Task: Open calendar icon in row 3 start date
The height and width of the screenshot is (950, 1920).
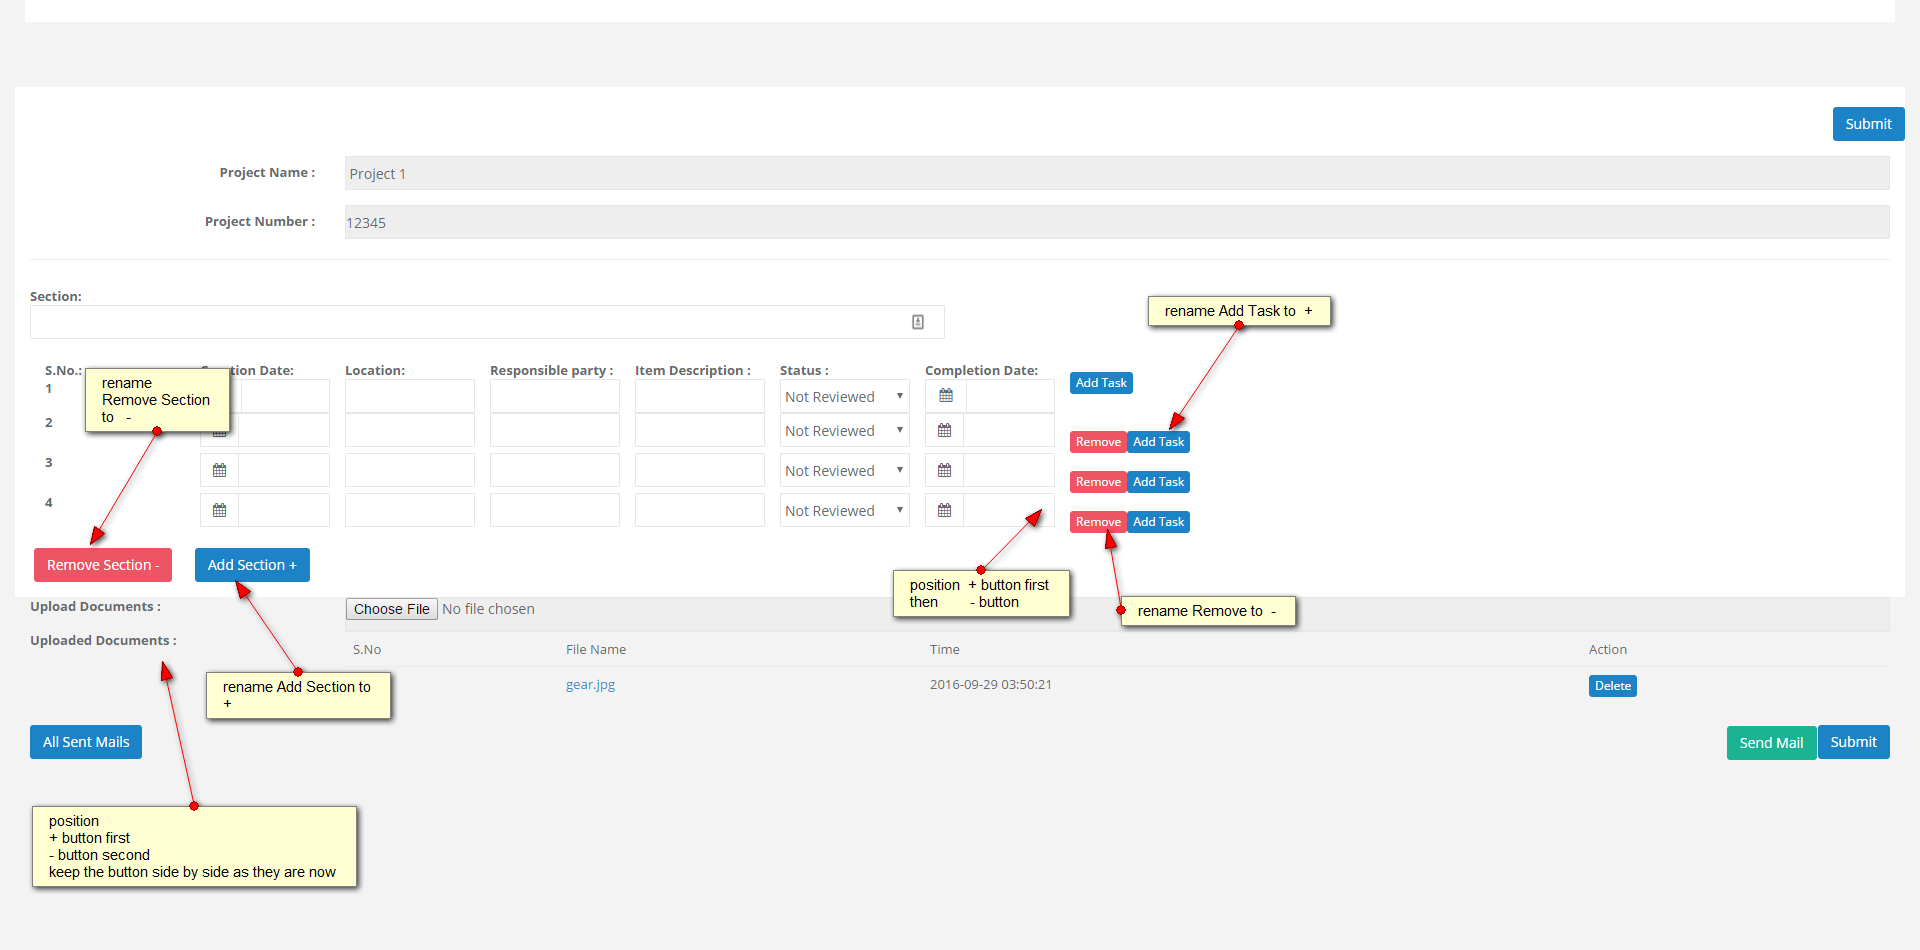Action: tap(220, 471)
